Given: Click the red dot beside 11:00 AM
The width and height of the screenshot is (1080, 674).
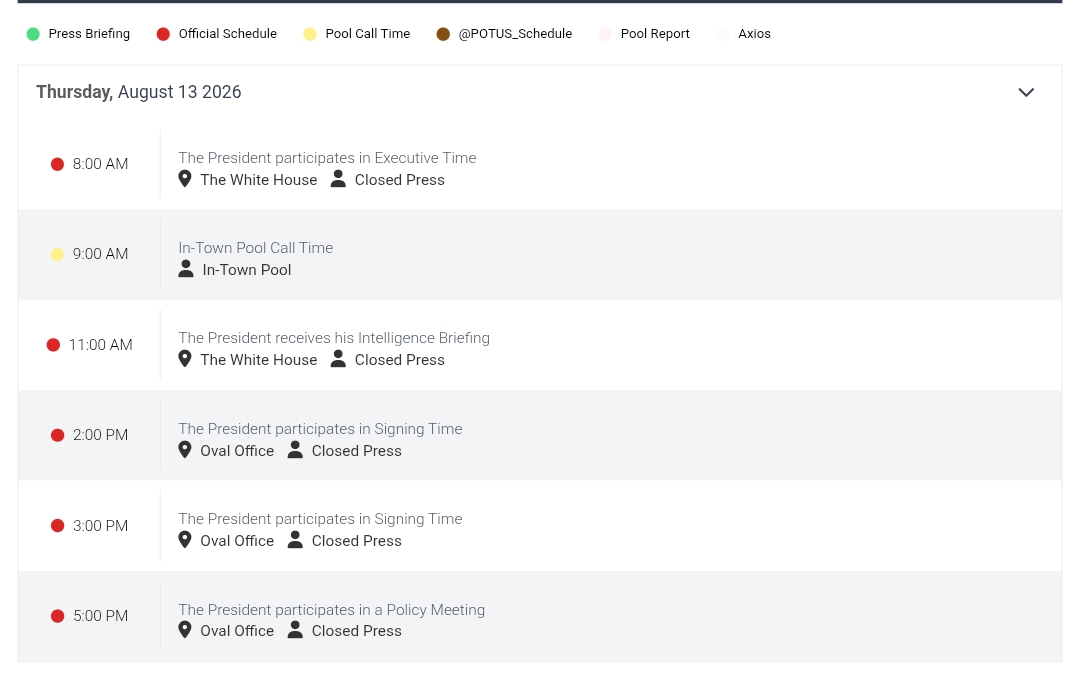Looking at the screenshot, I should click(x=53, y=345).
